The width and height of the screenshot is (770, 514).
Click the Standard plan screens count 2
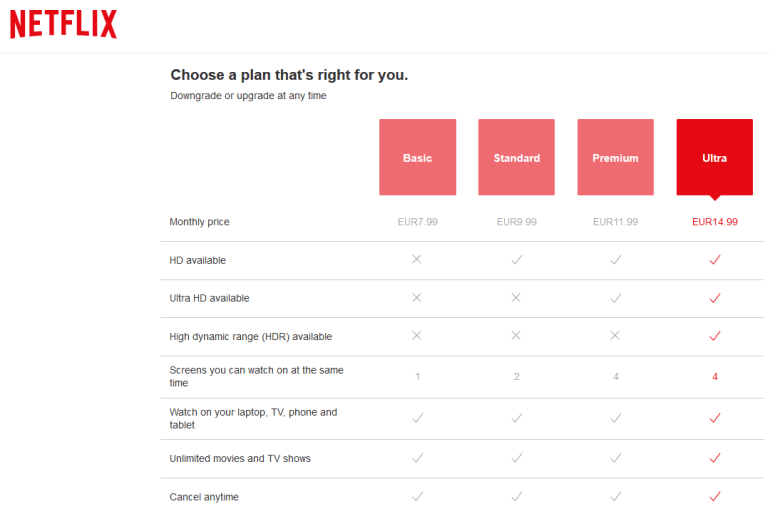coord(516,377)
